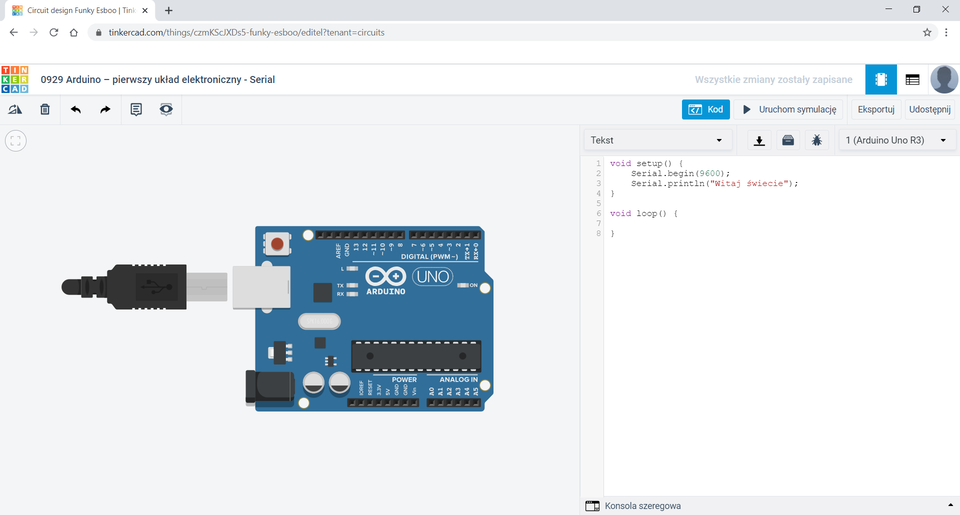This screenshot has height=515, width=960.
Task: Zoom to fit the circuit view
Action: click(16, 141)
